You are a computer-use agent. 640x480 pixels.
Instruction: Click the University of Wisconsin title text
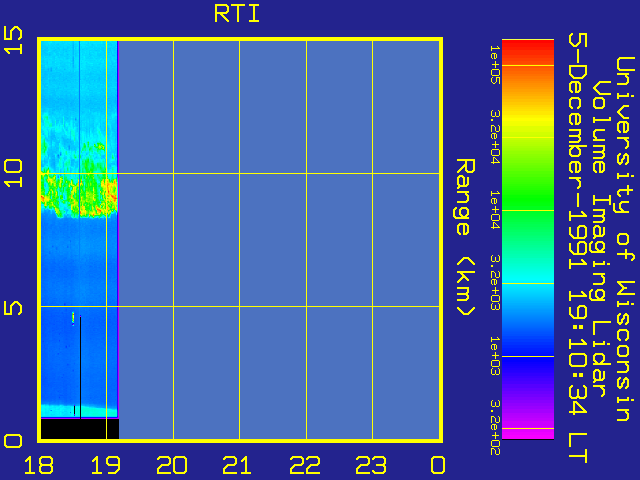pyautogui.click(x=625, y=239)
